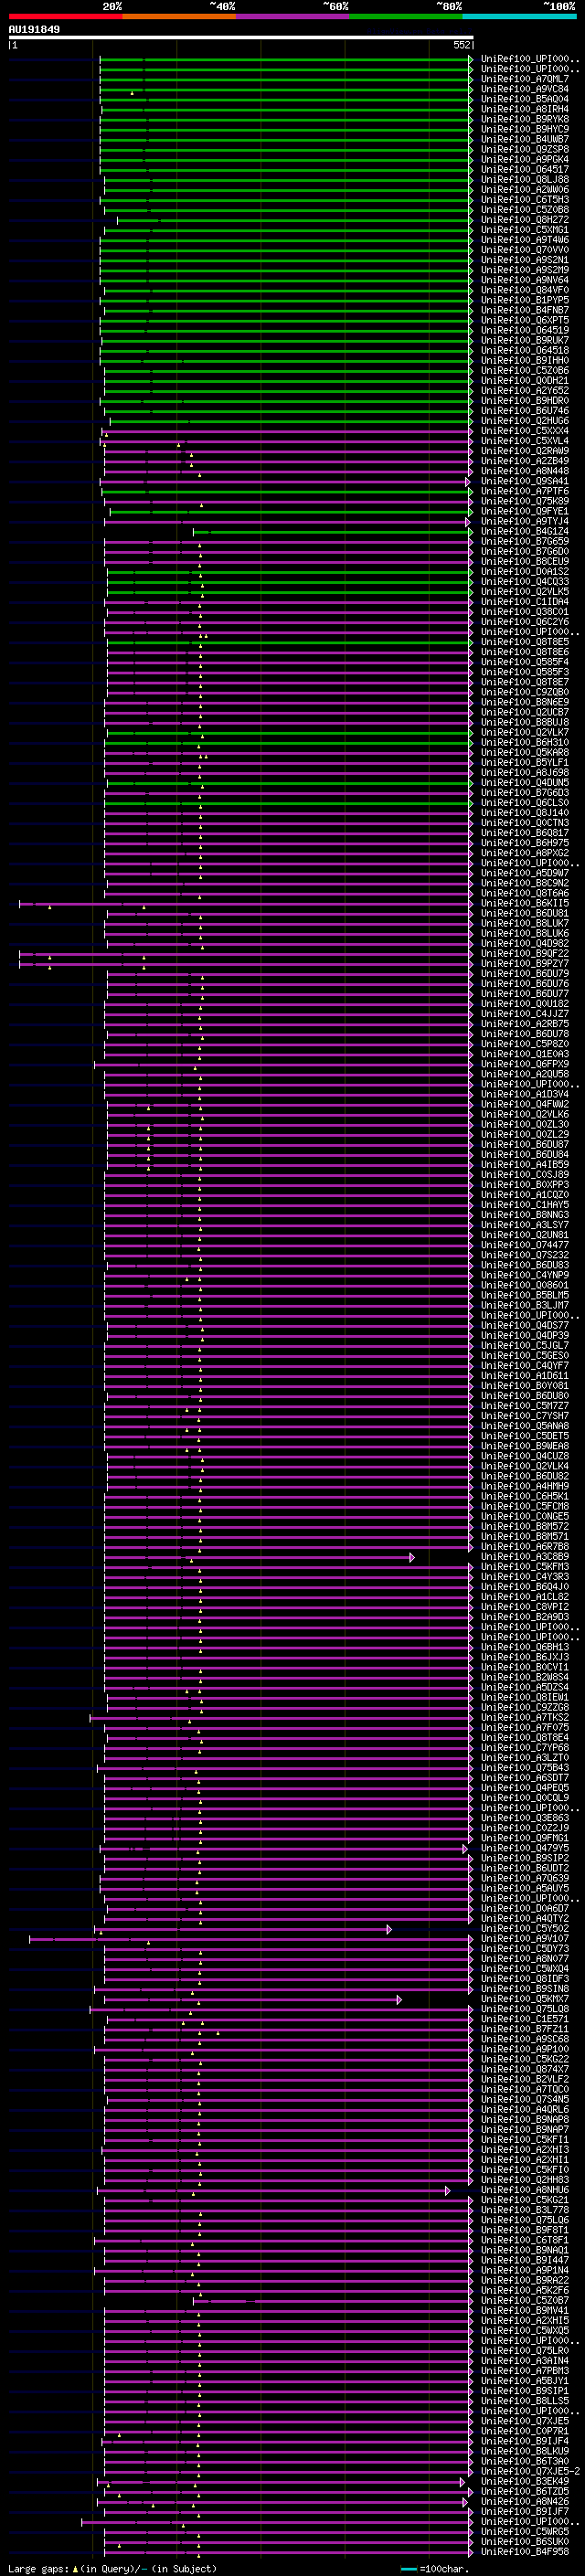Select the UniRef100_B1PYP5 label
The image size is (585, 2576).
(525, 300)
